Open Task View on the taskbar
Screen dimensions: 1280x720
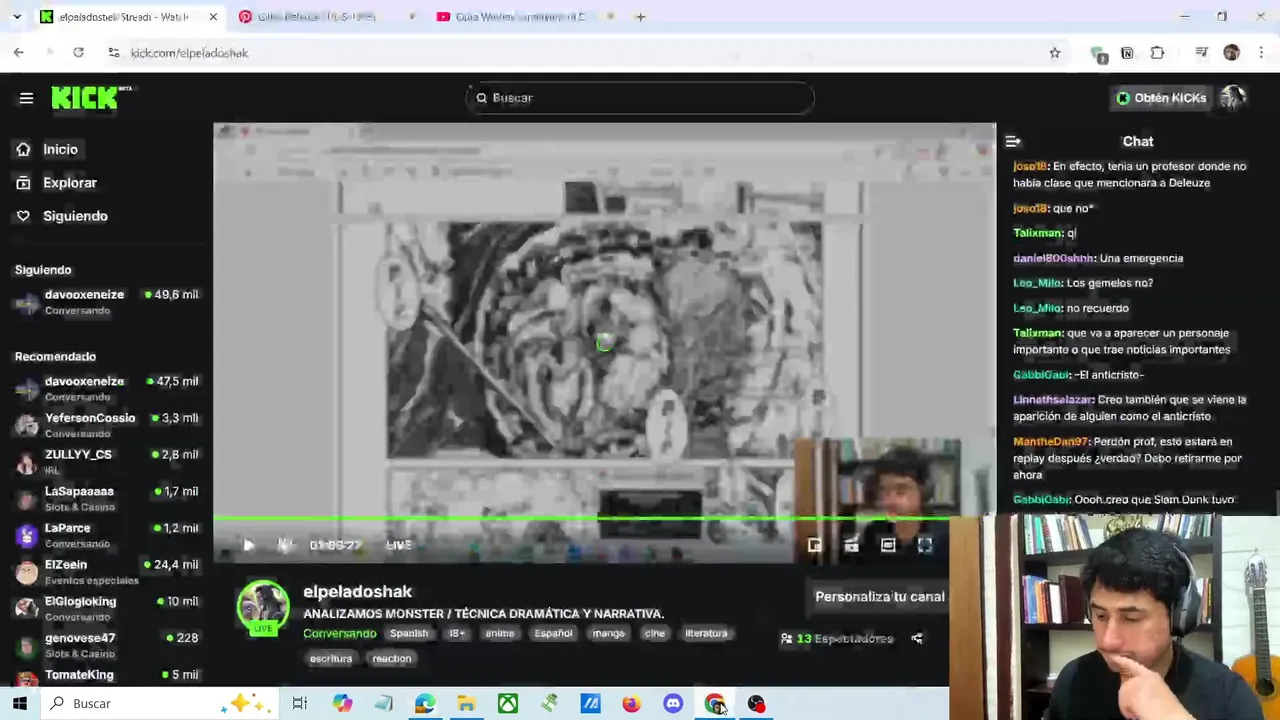point(299,704)
